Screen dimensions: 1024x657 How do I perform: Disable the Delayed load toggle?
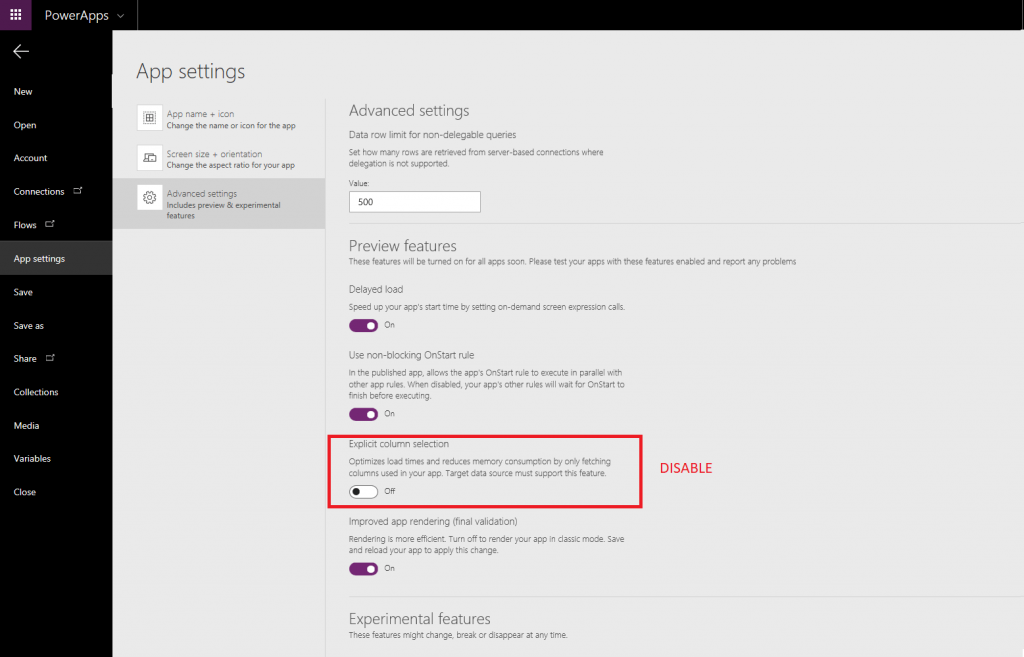[x=363, y=325]
